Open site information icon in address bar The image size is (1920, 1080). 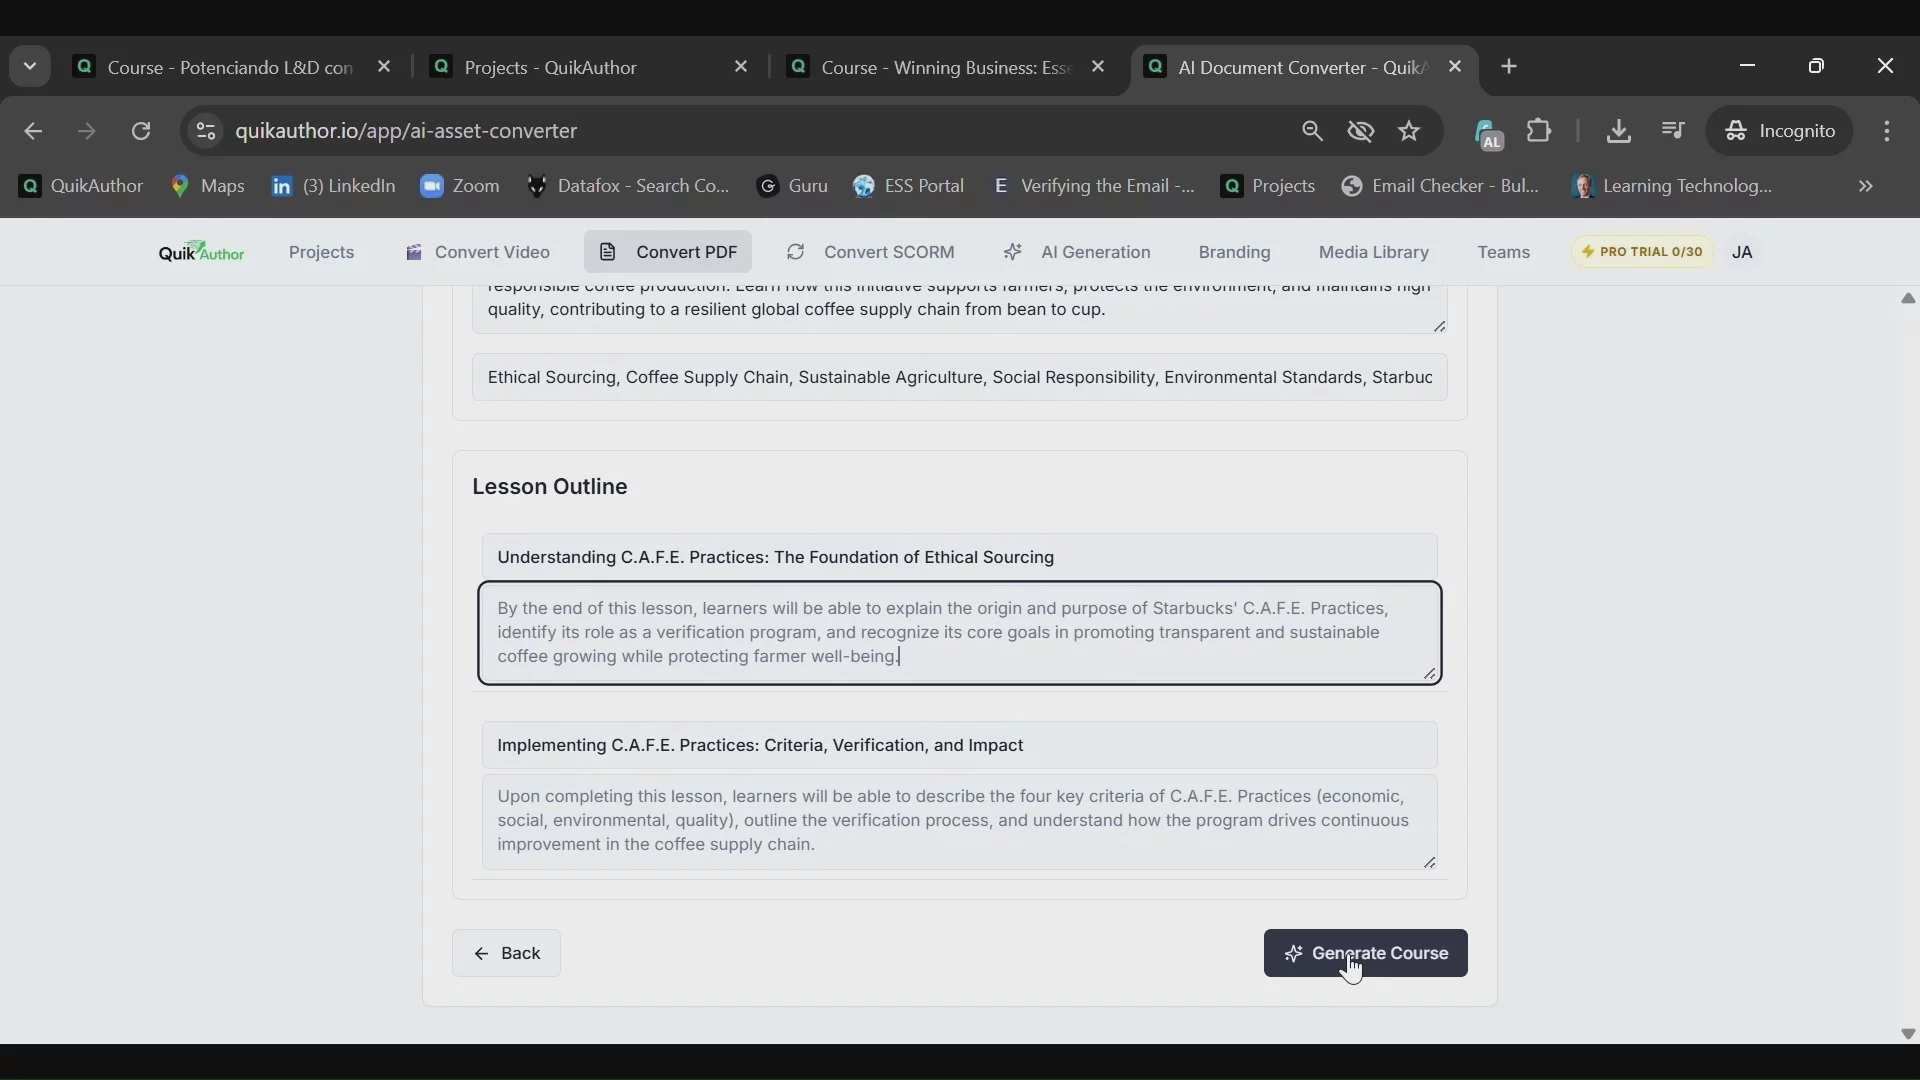coord(206,132)
